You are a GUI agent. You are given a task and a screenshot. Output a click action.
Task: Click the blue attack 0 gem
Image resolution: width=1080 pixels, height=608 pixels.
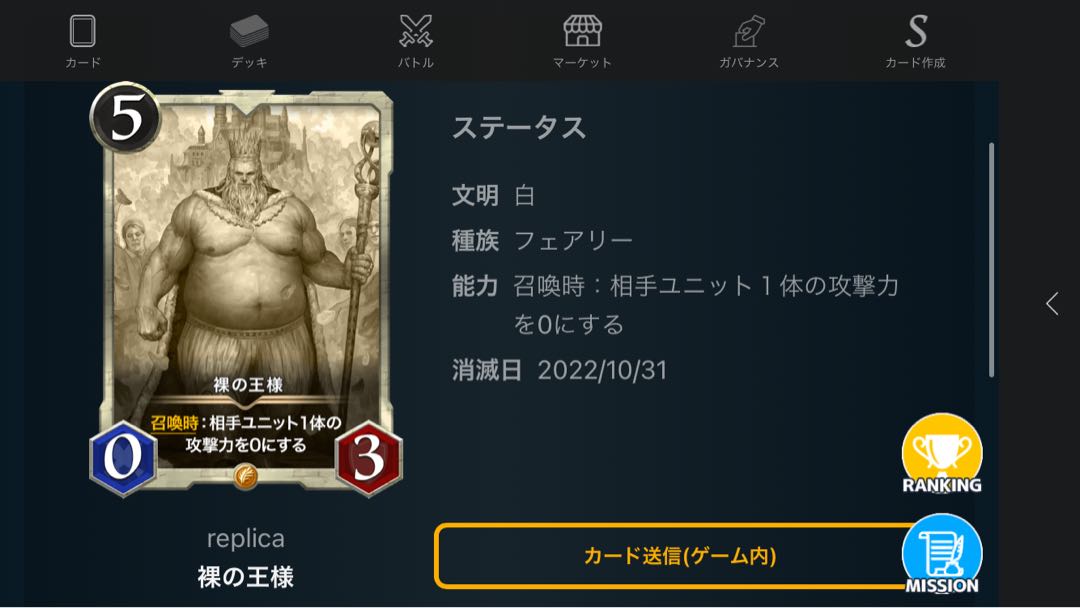[x=123, y=457]
